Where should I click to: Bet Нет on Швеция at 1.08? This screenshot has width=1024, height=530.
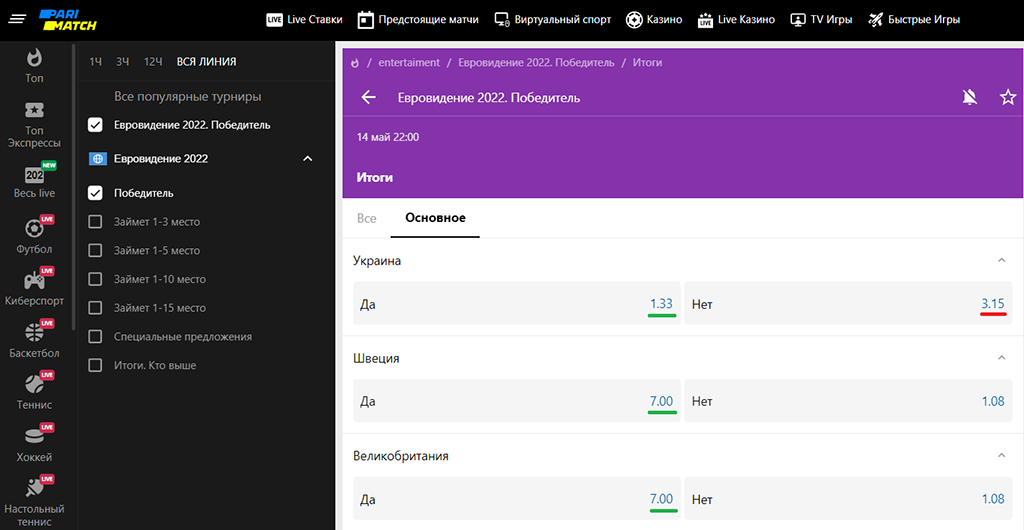pos(848,401)
